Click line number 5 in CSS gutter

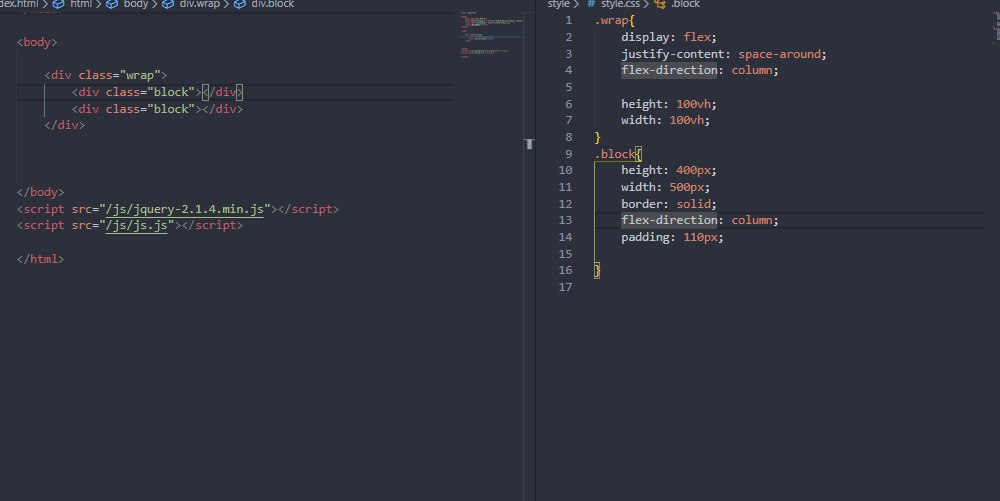[568, 87]
